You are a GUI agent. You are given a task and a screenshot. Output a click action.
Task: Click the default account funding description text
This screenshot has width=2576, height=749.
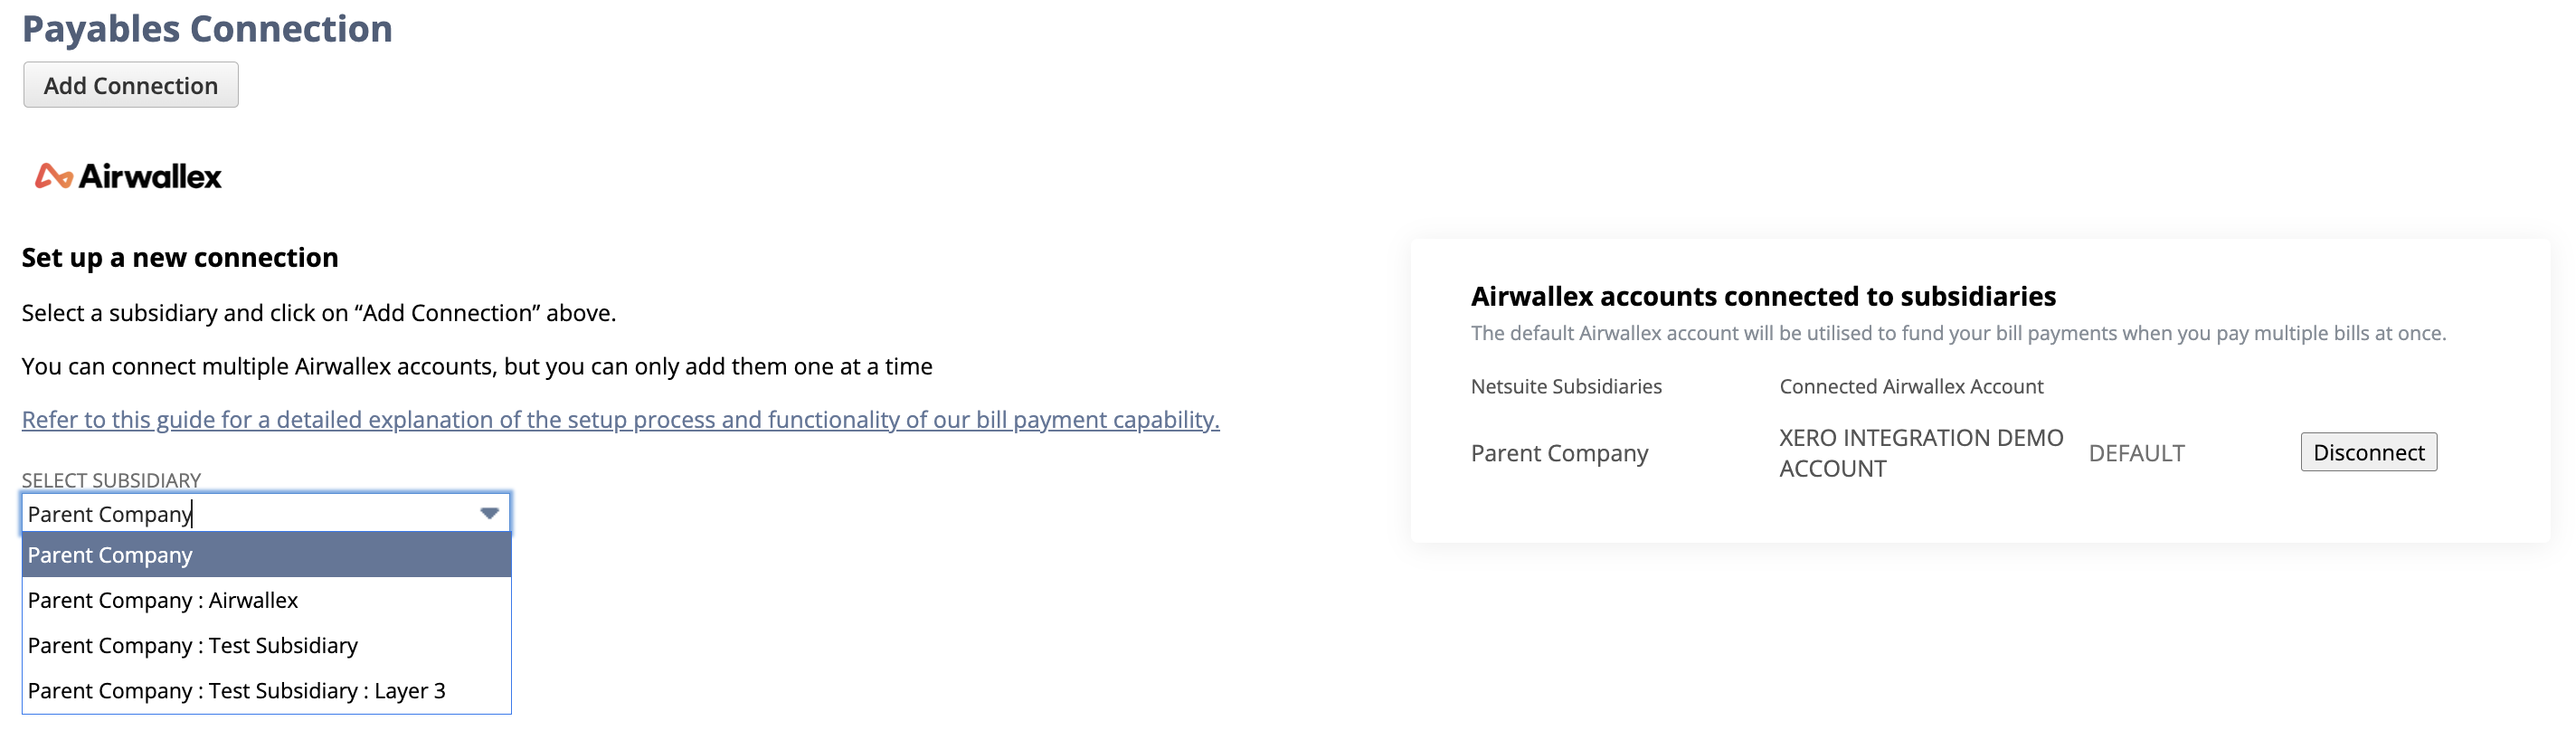[x=1958, y=333]
